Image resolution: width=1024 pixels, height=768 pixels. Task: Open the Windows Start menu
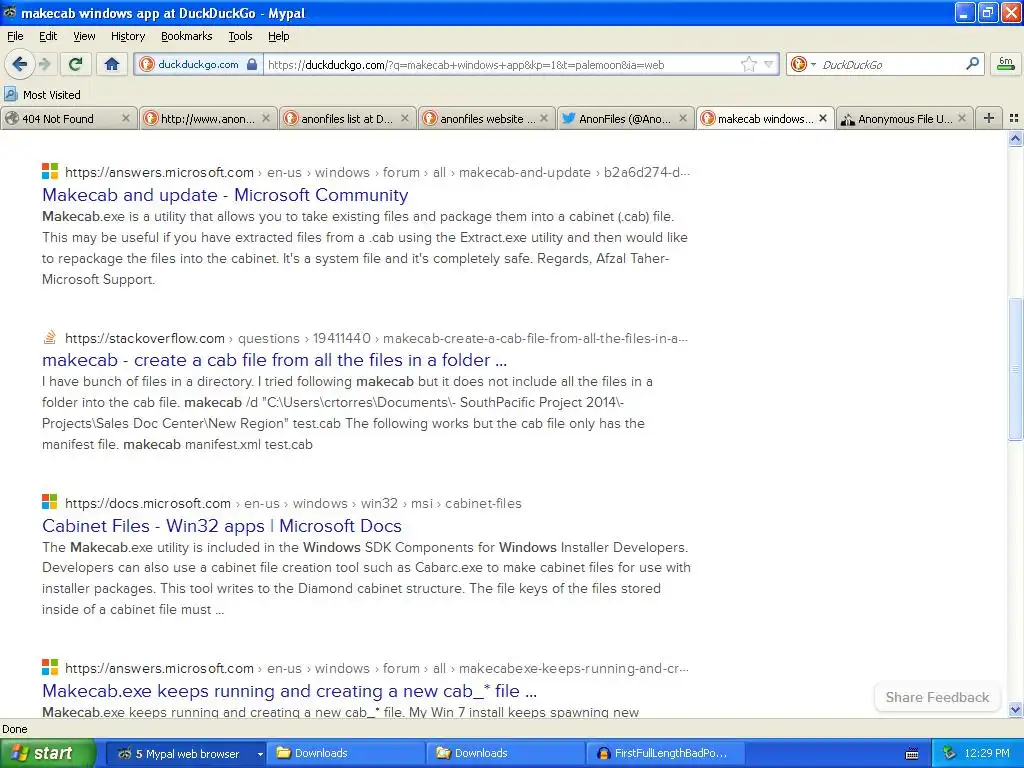tap(46, 753)
